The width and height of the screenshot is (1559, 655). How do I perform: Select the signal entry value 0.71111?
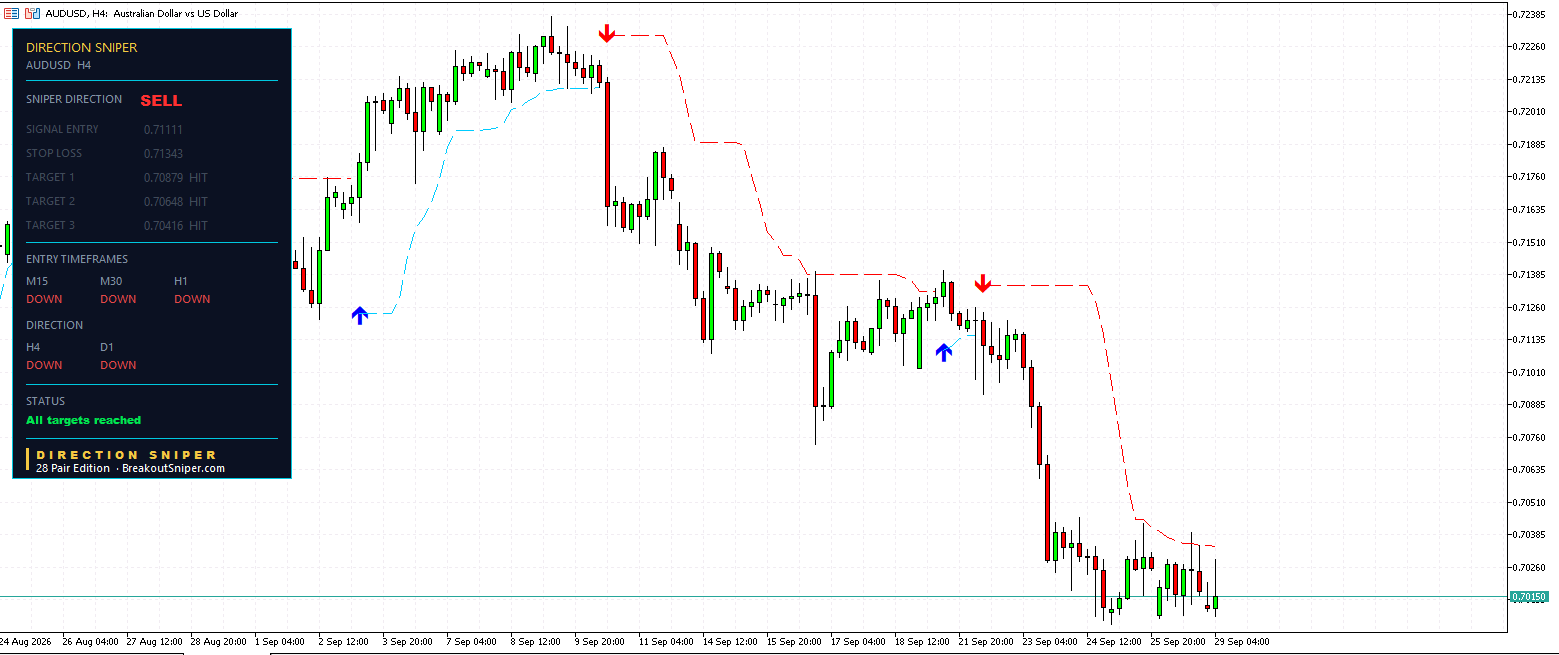[x=163, y=129]
